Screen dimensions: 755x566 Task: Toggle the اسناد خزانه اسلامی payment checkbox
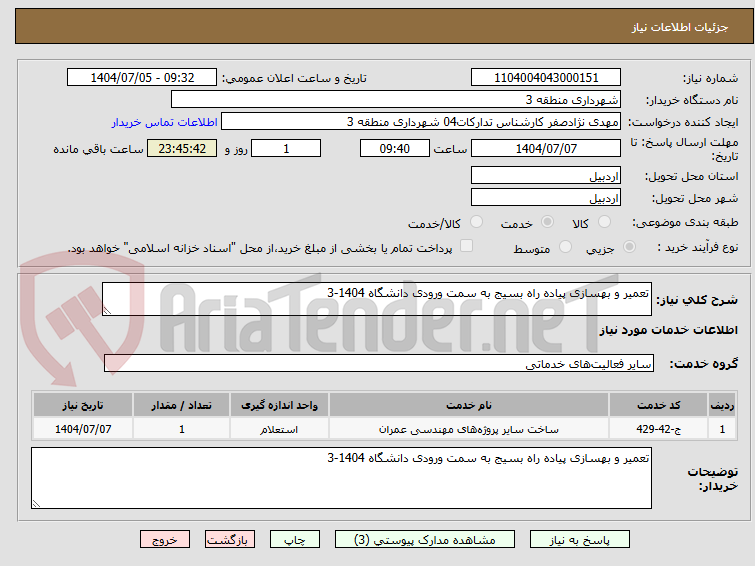click(466, 246)
